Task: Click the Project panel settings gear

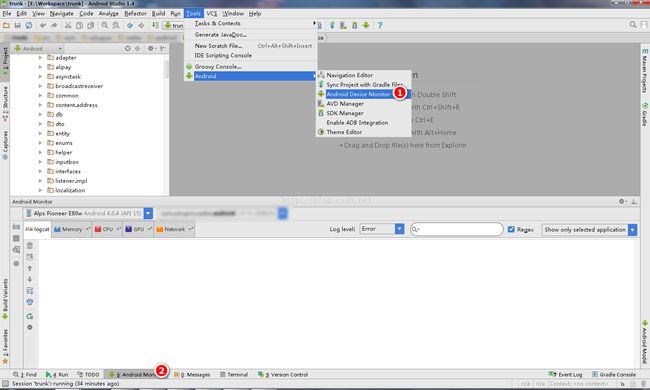Action: 152,48
